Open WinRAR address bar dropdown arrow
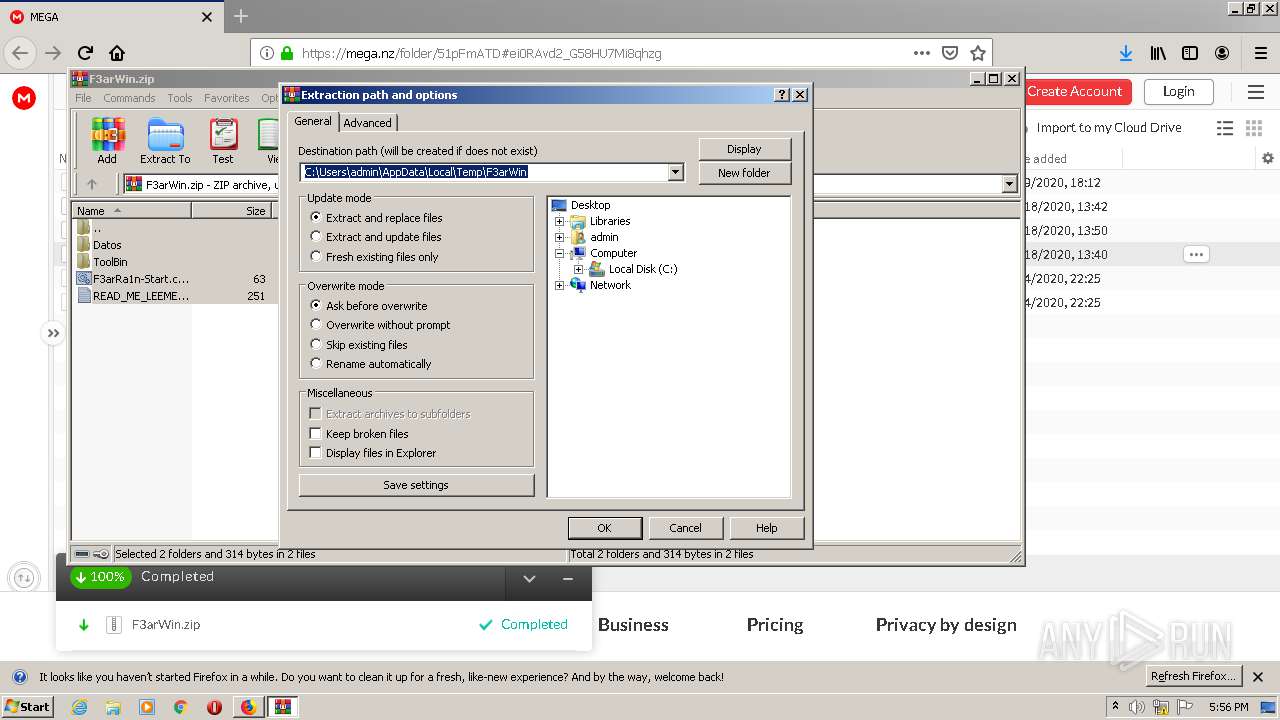The image size is (1280, 720). [1009, 184]
